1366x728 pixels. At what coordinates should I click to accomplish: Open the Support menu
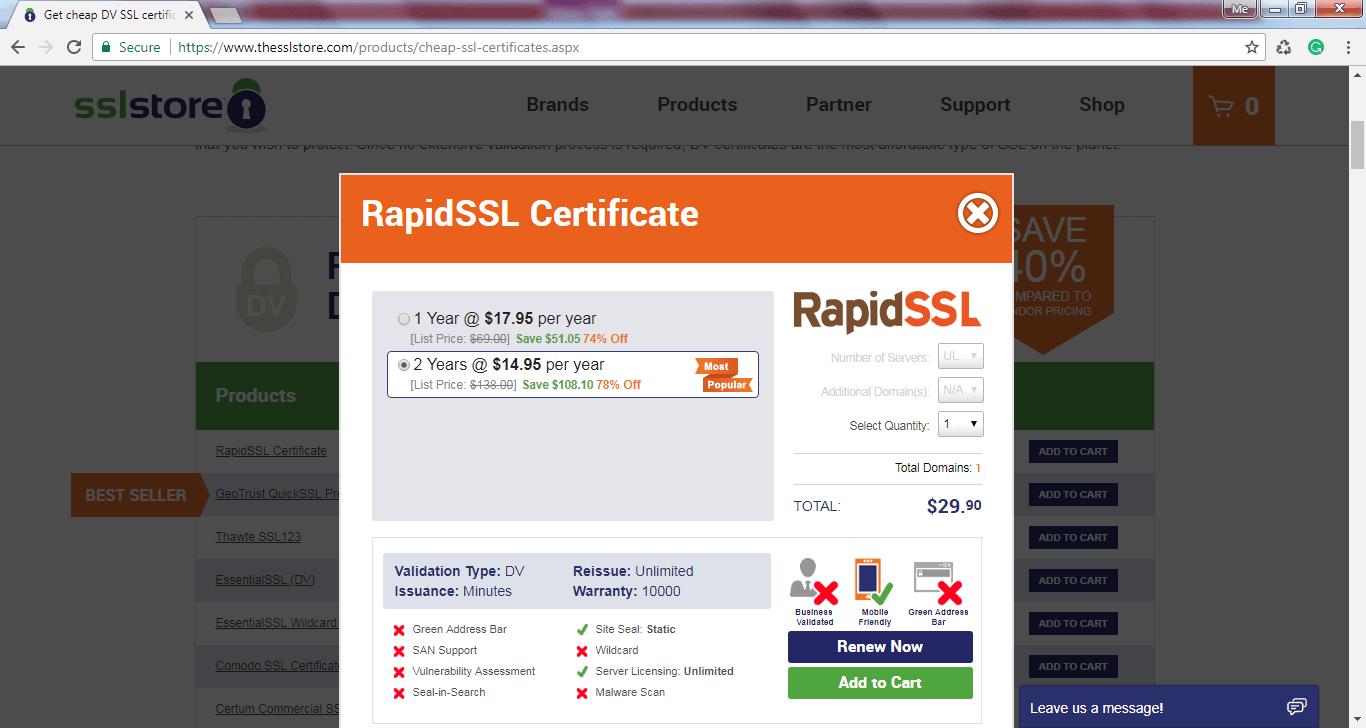tap(975, 104)
